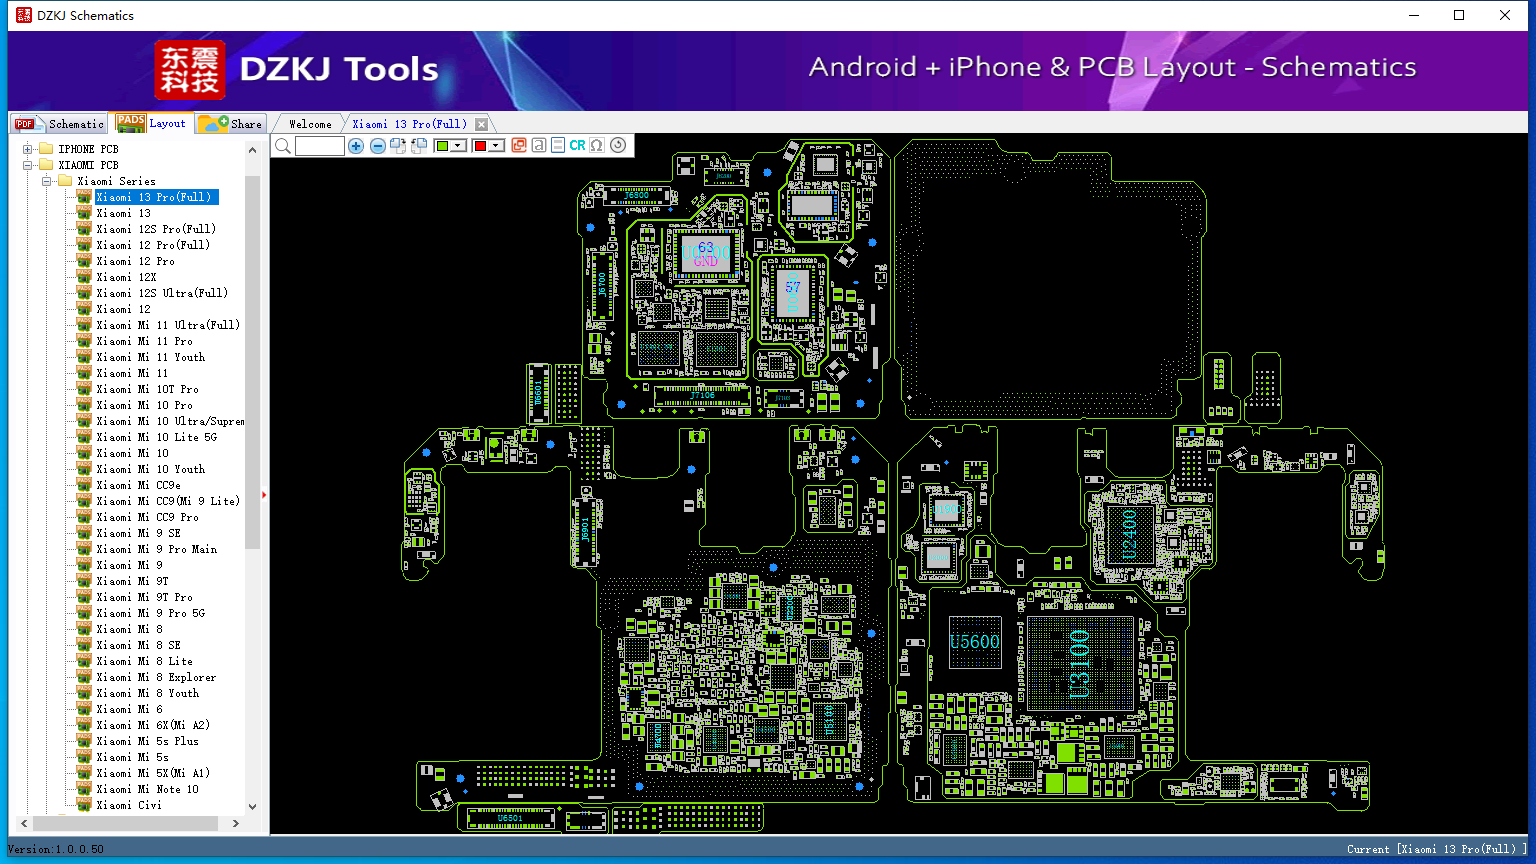Collapse the XIAOMI PCB tree node

click(x=28, y=165)
